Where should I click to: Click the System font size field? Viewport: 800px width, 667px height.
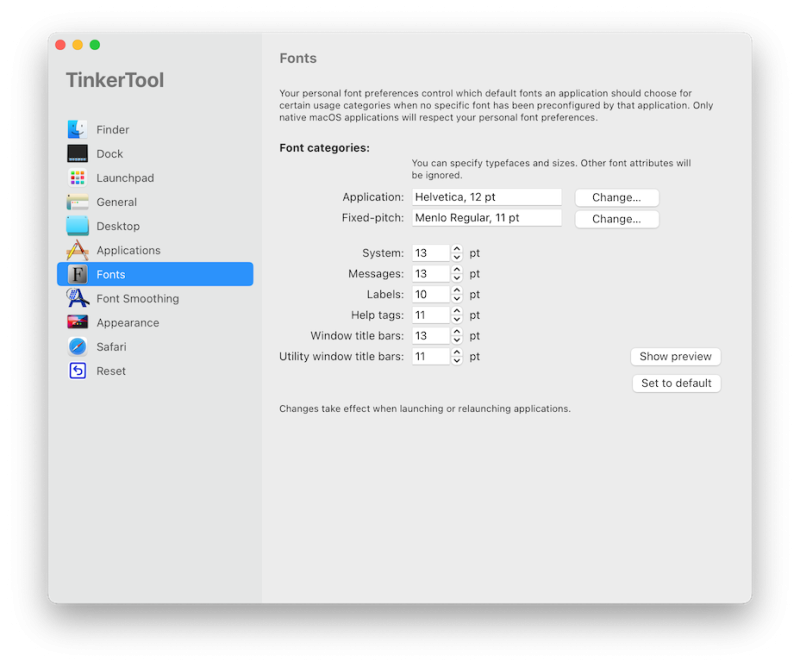[x=431, y=253]
